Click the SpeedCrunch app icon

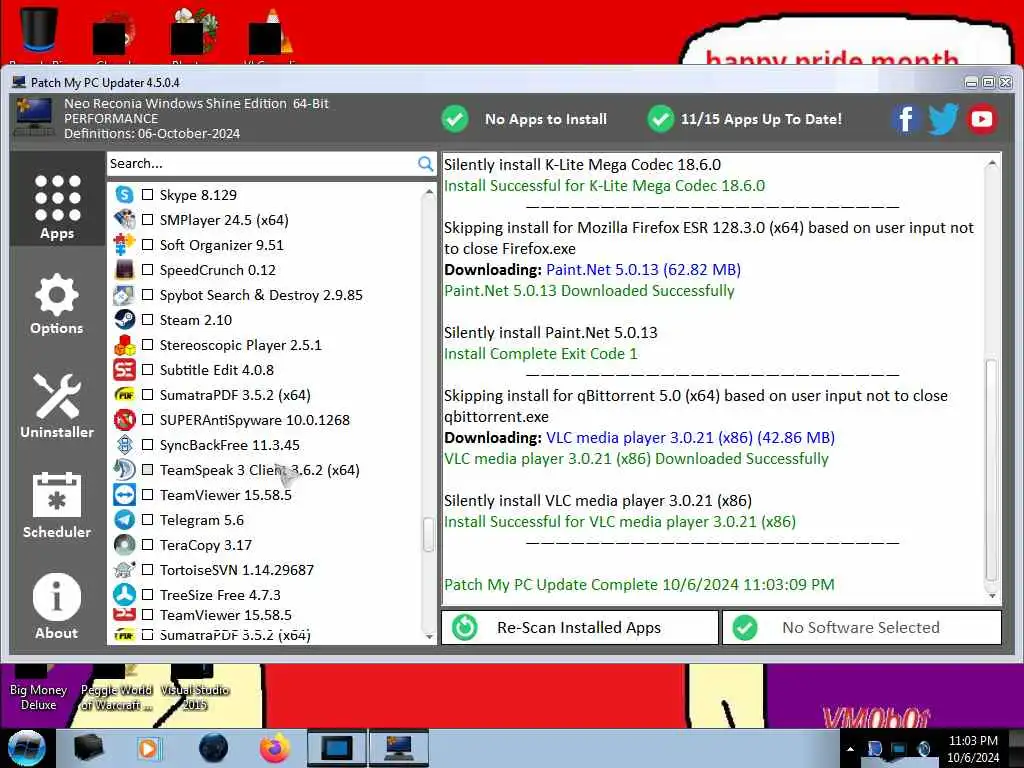point(124,270)
